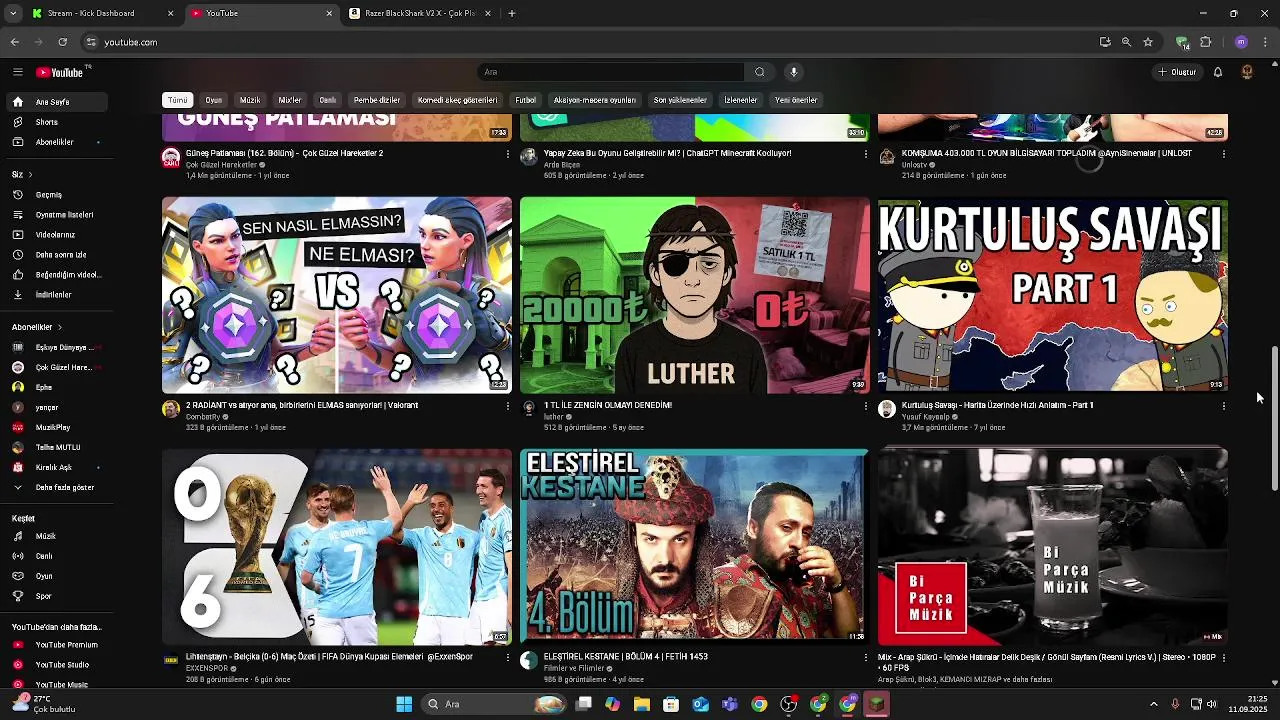
Task: Open the YouTube hamburger guide menu
Action: 17,72
